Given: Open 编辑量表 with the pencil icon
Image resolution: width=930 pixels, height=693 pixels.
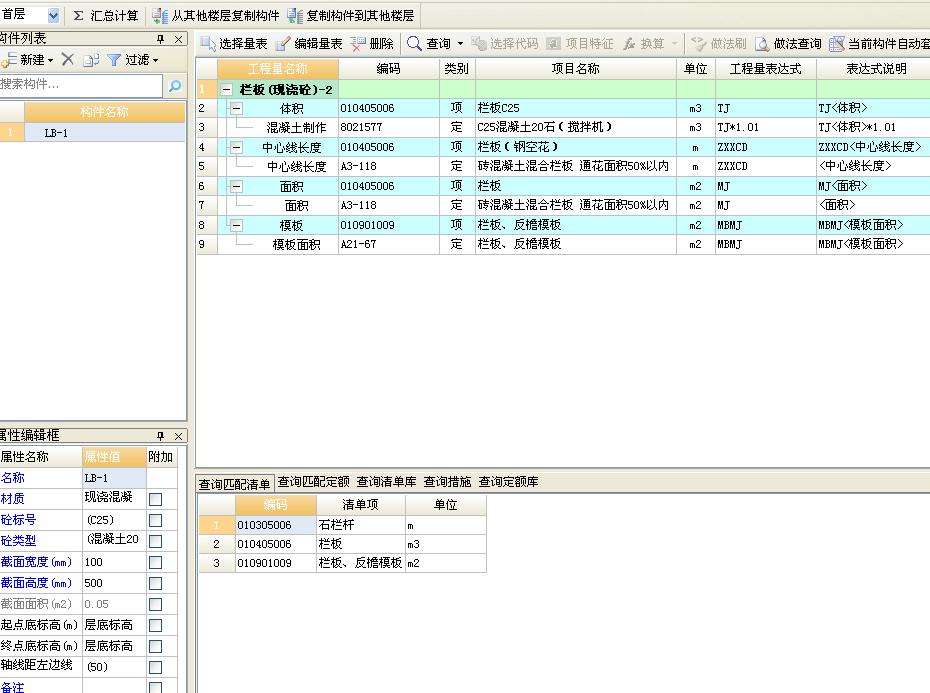Looking at the screenshot, I should [x=283, y=44].
